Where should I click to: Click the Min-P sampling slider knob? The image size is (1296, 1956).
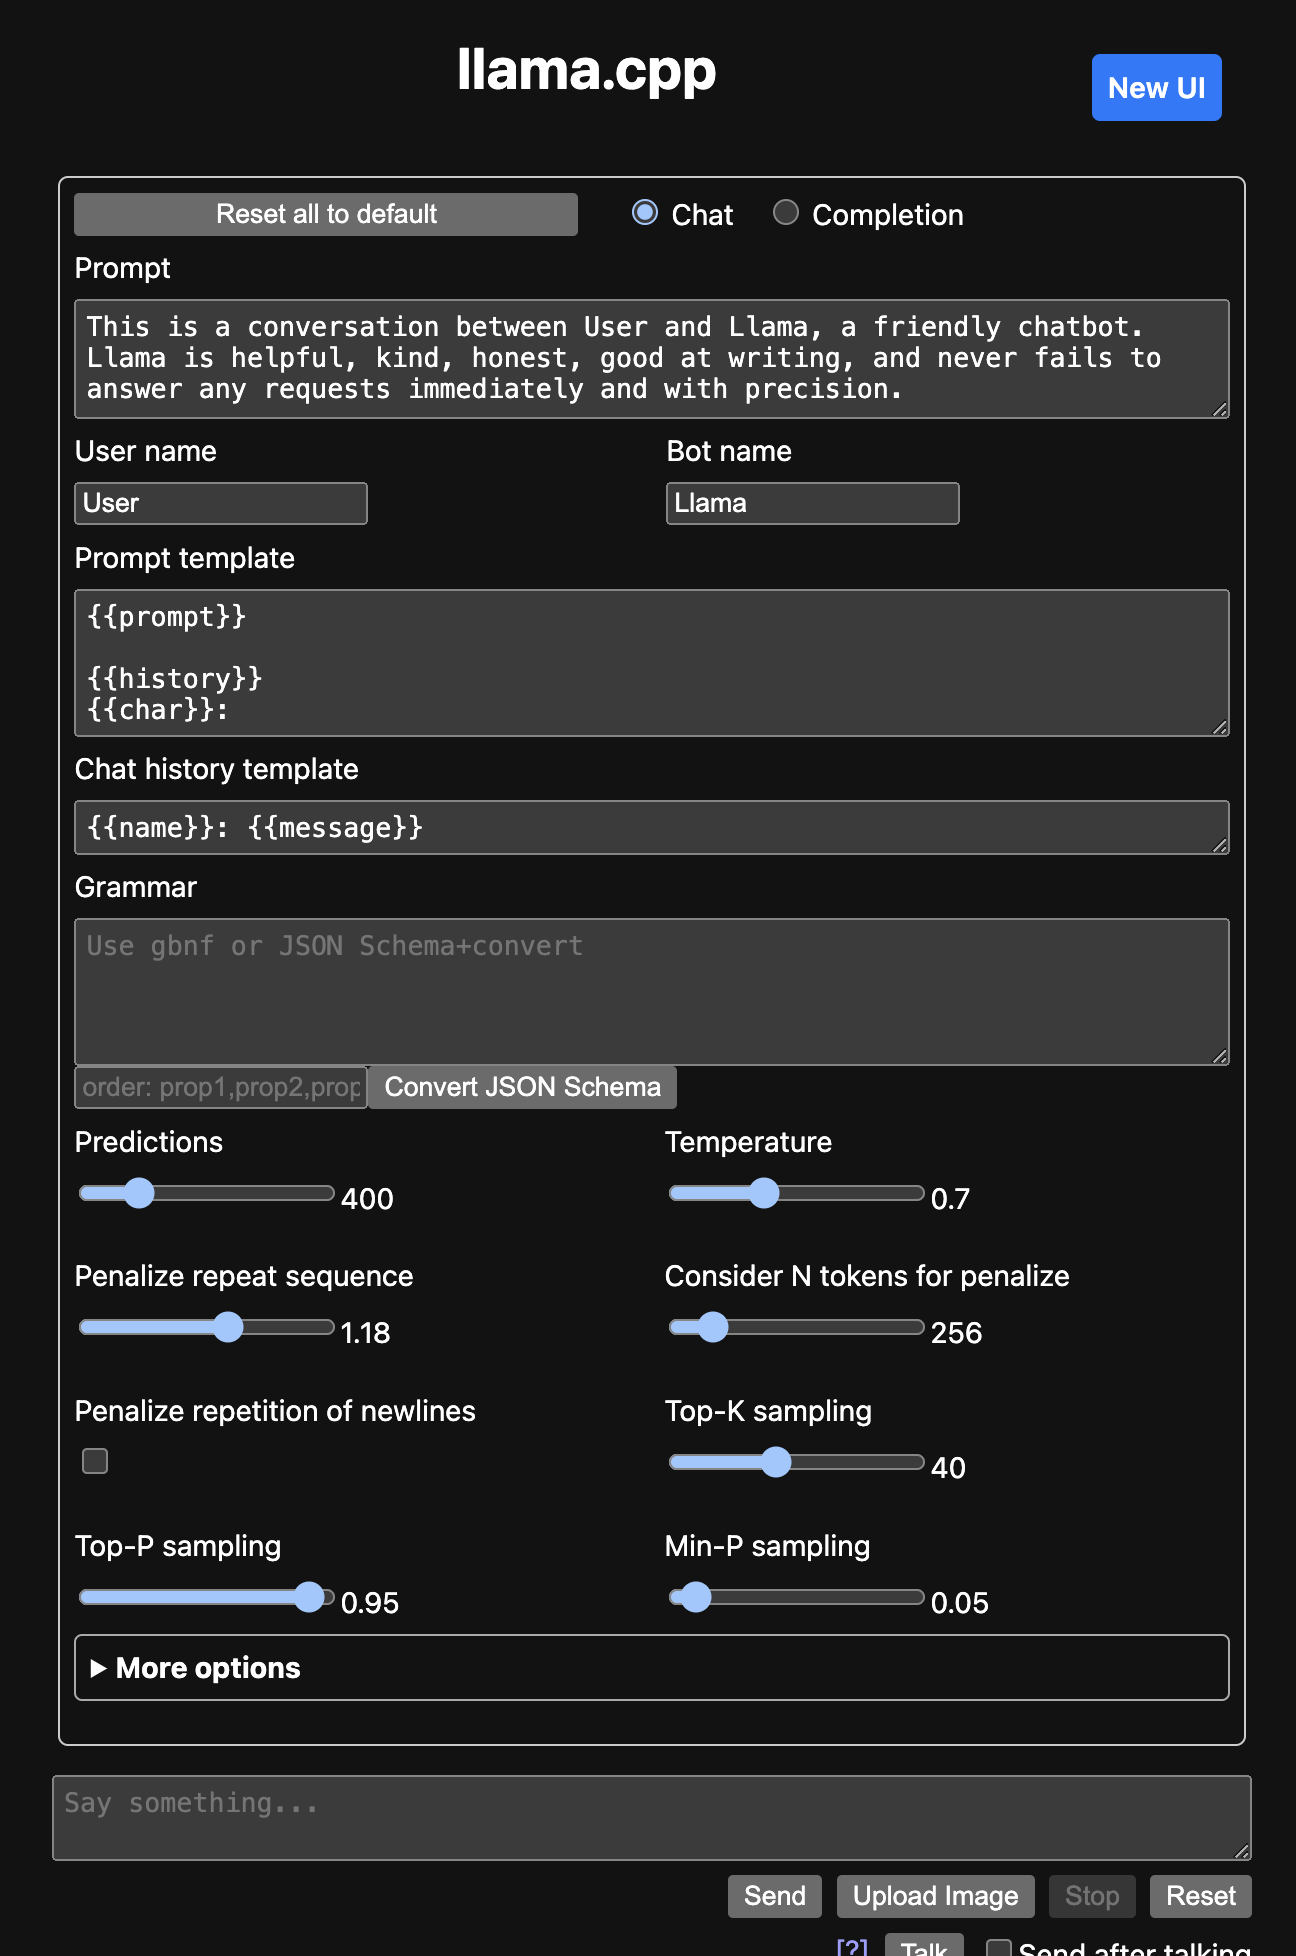pyautogui.click(x=696, y=1597)
